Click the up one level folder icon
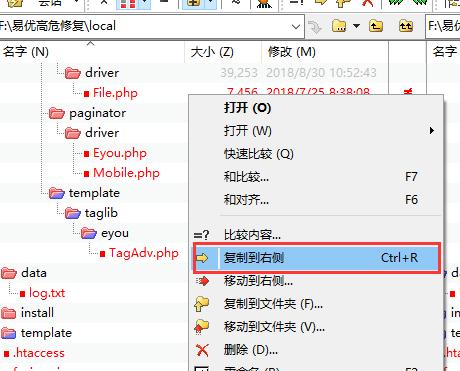Viewport: 460px width, 371px height. pos(376,26)
